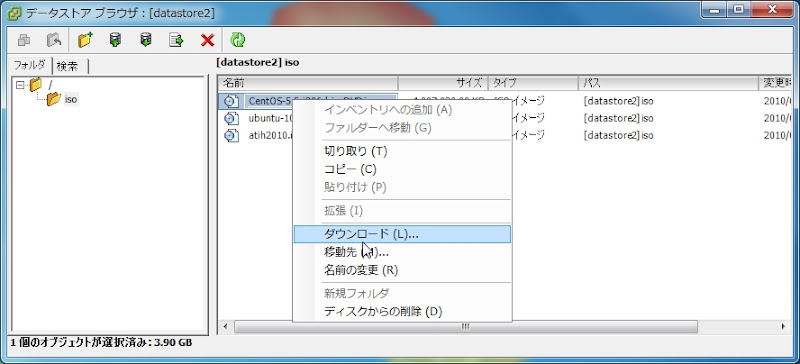Choose 切り取り (T) from context menu
This screenshot has height=364, width=800.
(402, 151)
